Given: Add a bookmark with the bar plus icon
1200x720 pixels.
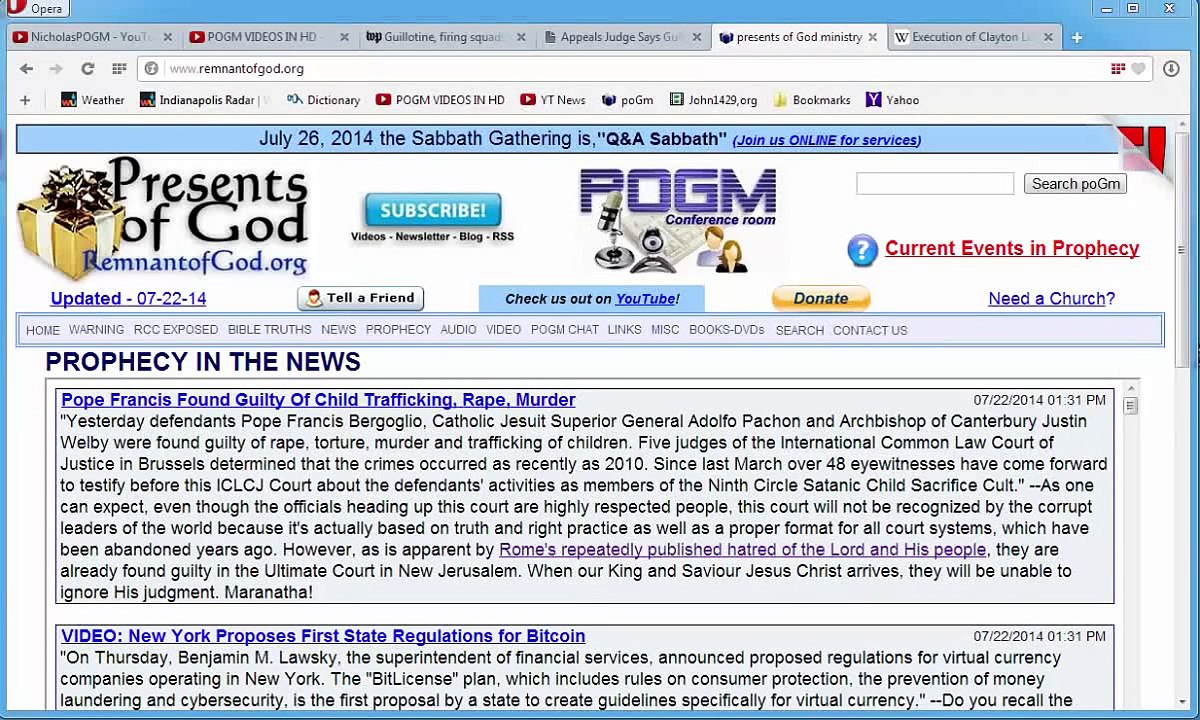Looking at the screenshot, I should (x=25, y=100).
